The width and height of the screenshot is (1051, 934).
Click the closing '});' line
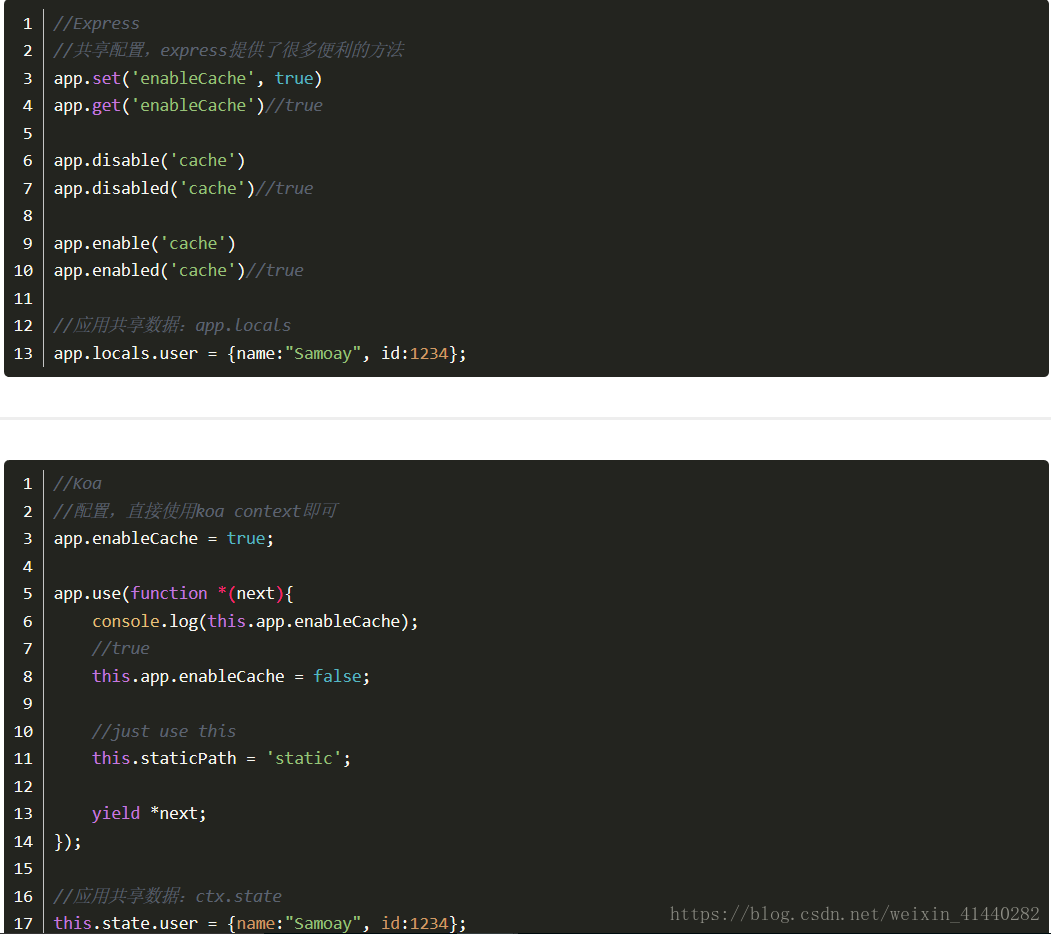click(x=68, y=841)
